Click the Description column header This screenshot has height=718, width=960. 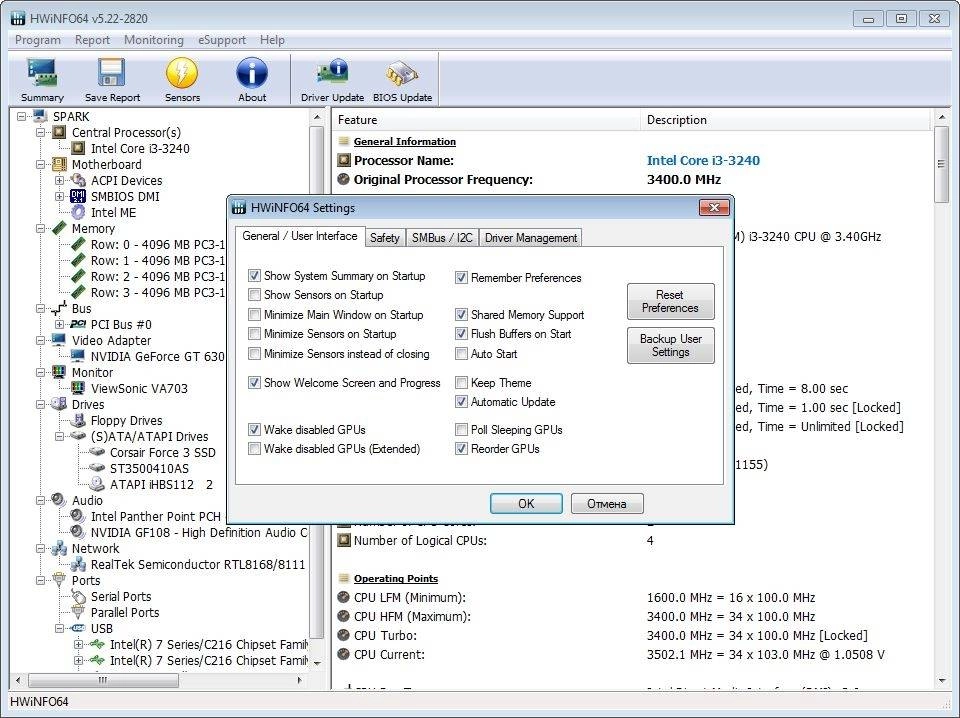(785, 120)
